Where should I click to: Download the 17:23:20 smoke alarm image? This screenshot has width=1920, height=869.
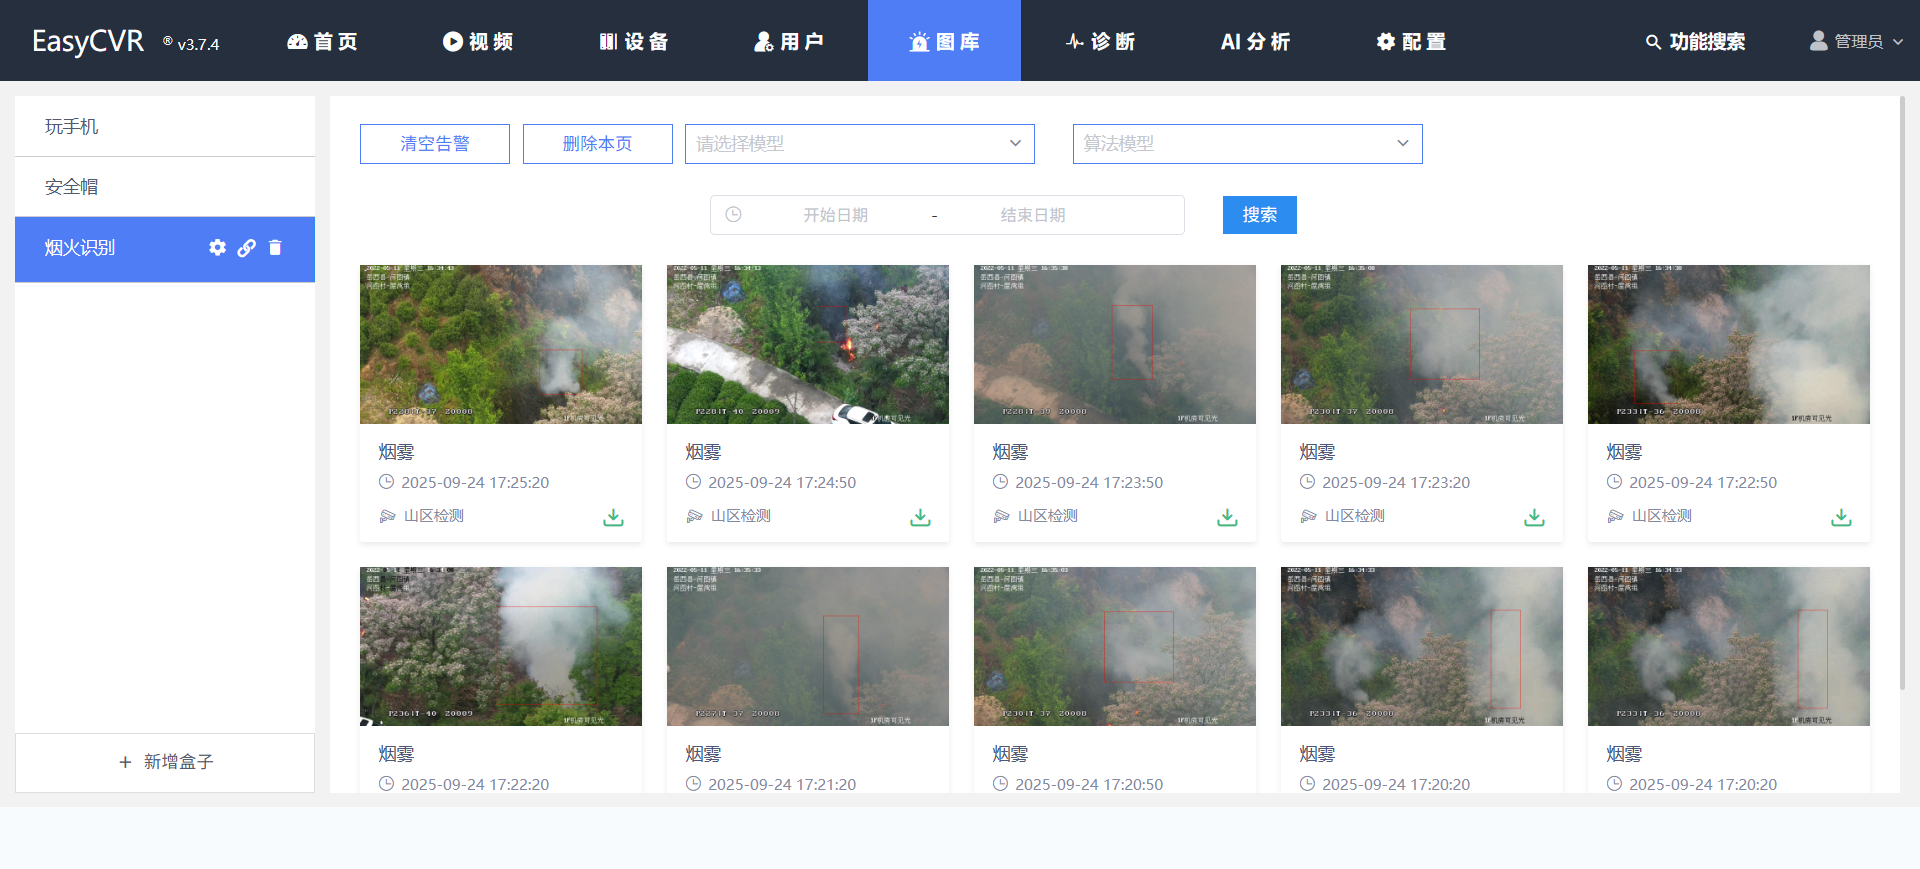pos(1534,517)
